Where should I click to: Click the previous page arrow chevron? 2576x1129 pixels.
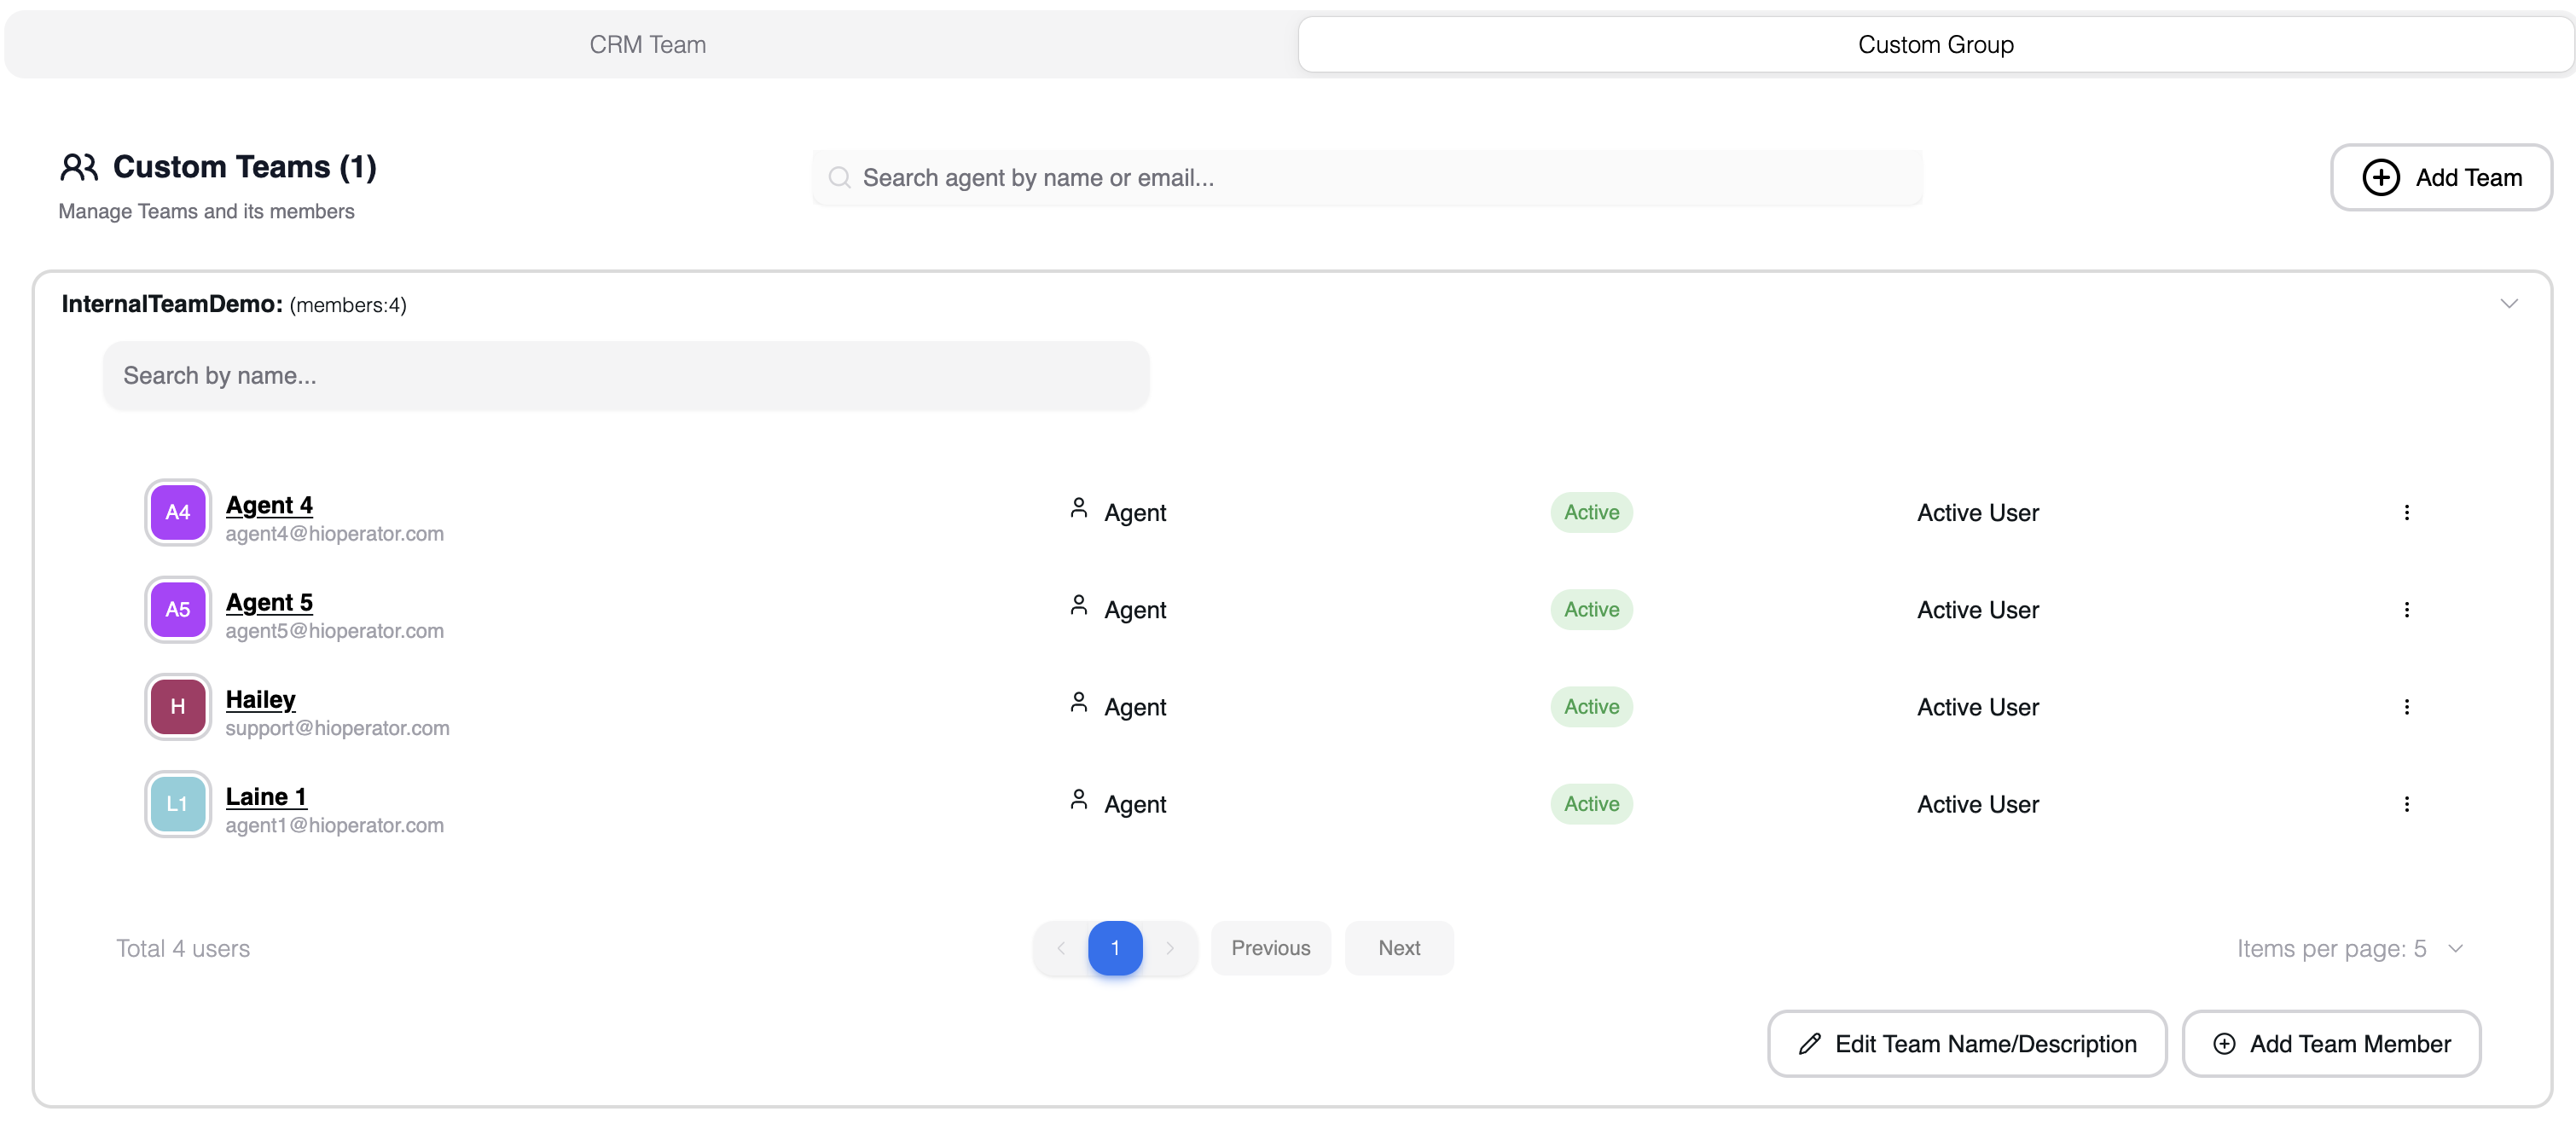(1061, 948)
